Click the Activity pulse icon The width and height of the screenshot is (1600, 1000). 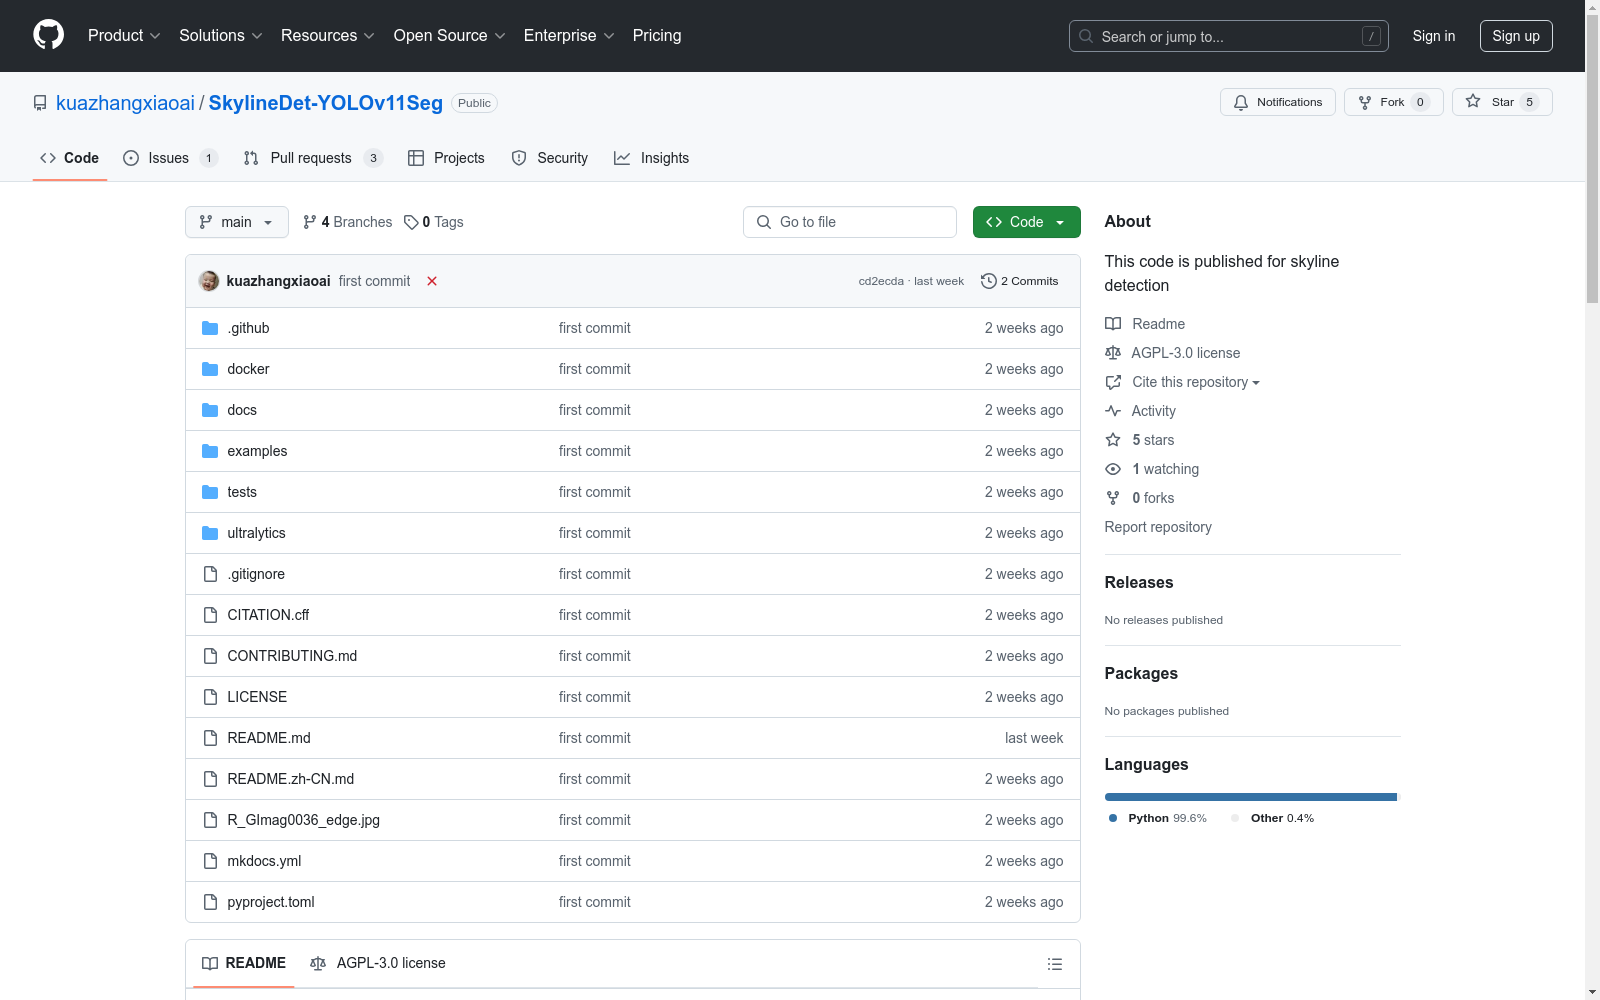pyautogui.click(x=1113, y=411)
